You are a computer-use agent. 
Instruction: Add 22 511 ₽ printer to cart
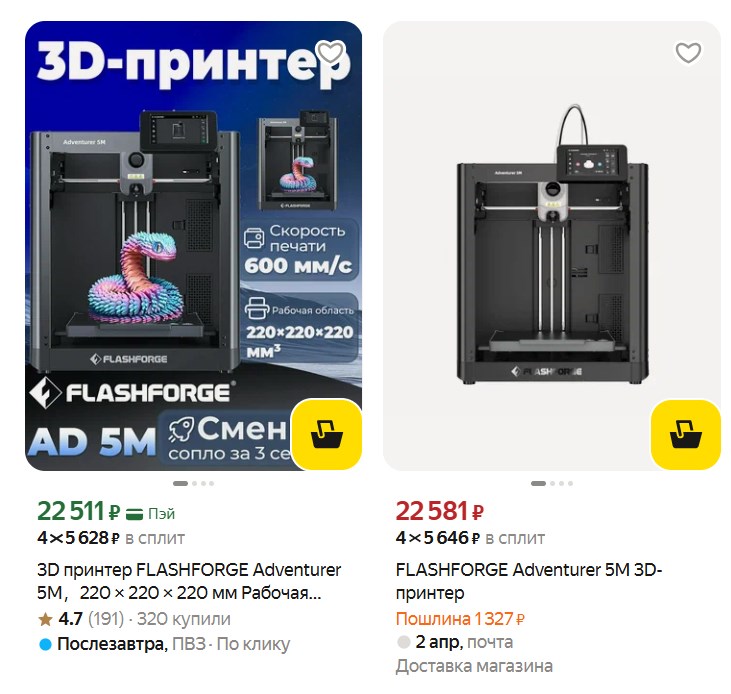326,434
